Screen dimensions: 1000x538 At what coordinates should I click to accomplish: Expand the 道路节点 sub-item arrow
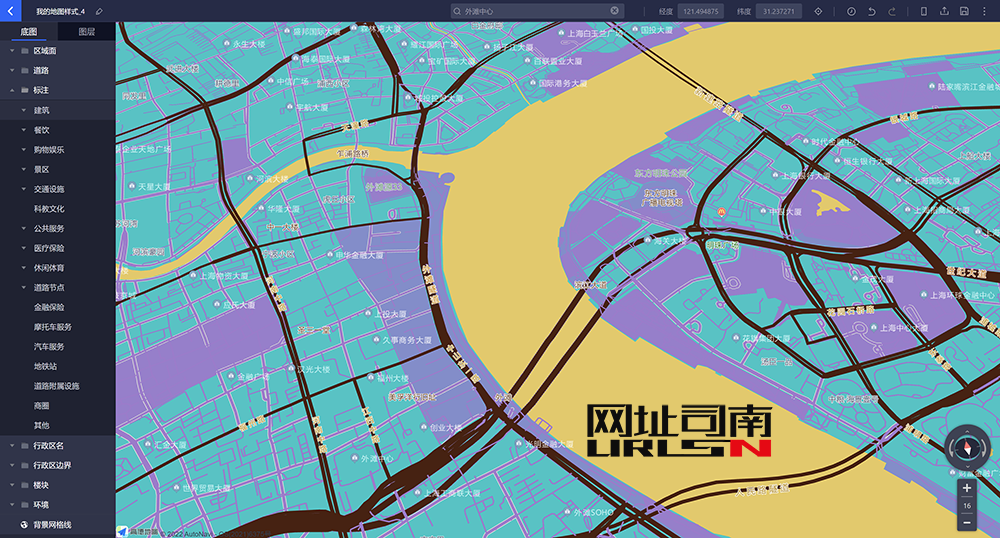[24, 287]
